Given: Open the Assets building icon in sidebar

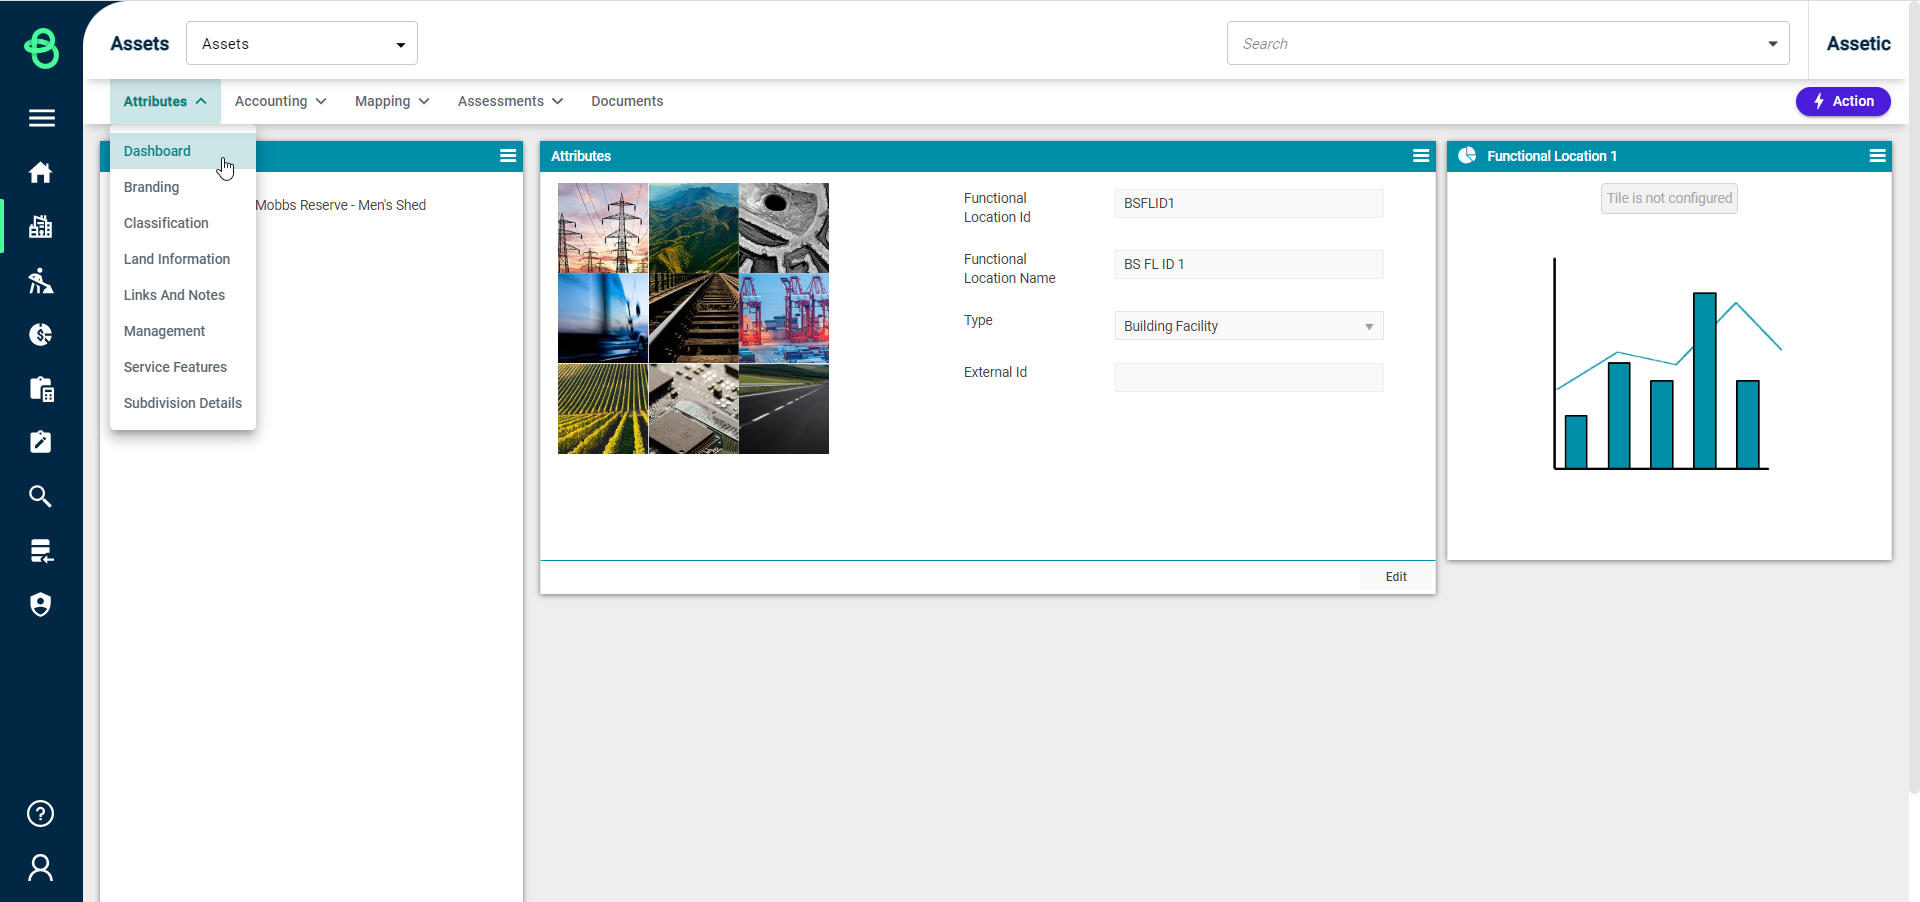Looking at the screenshot, I should point(41,226).
